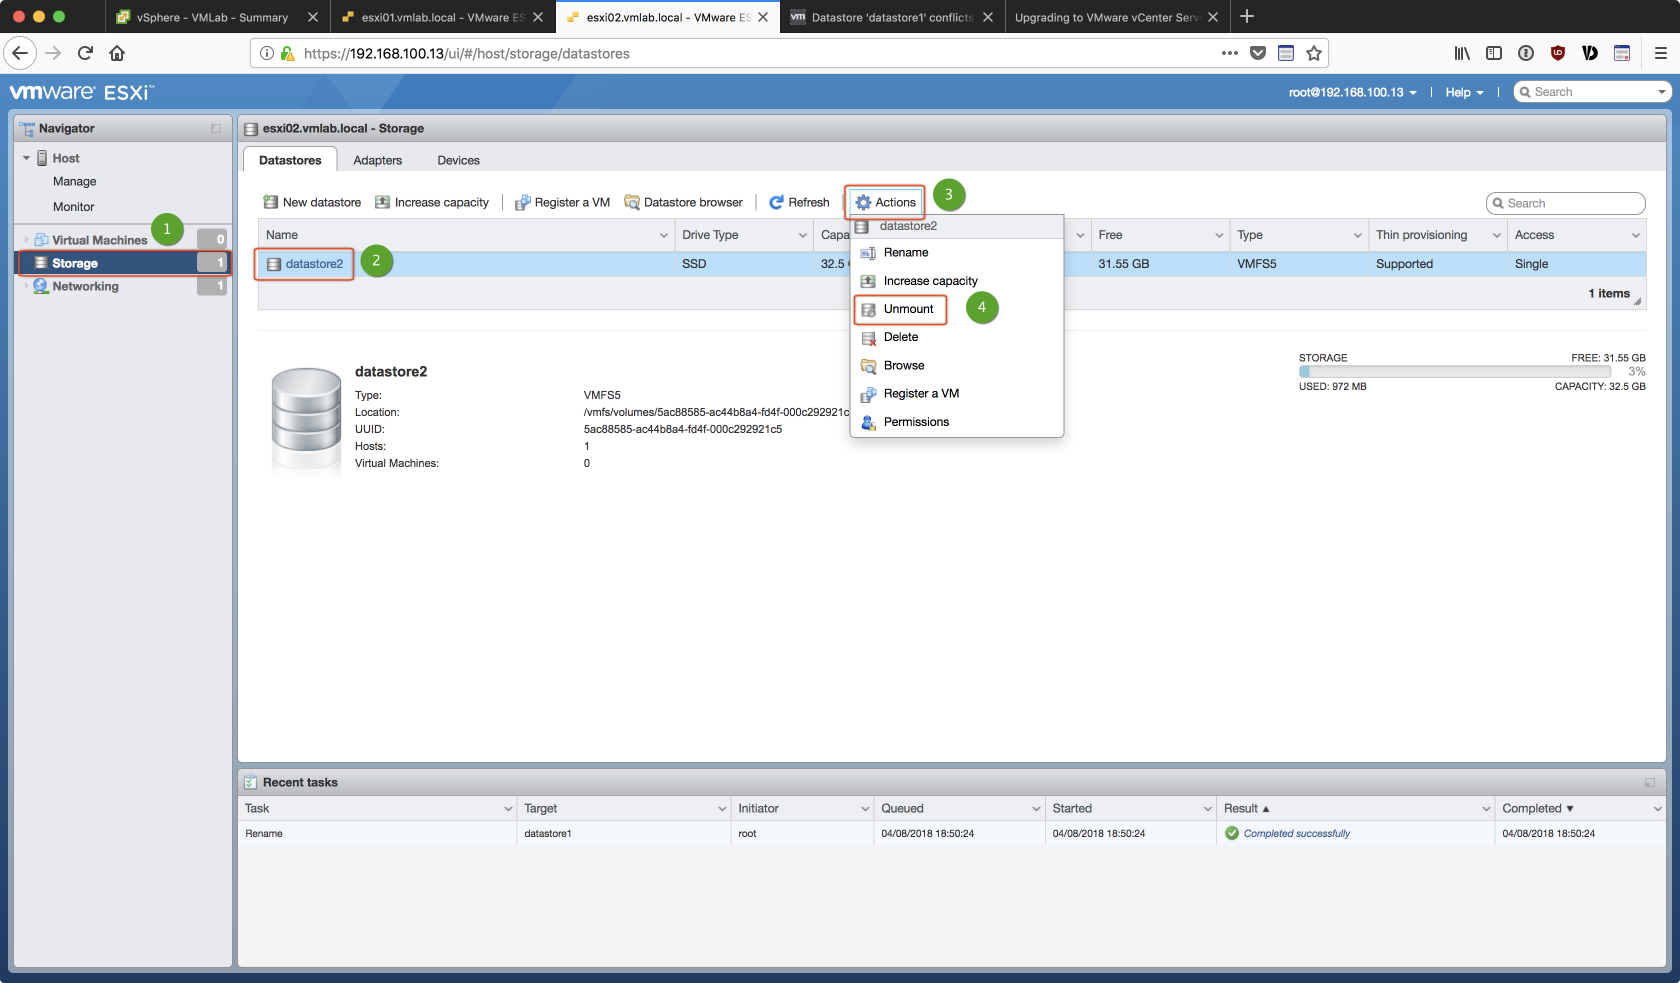Open the datastore2 link in table
Viewport: 1680px width, 983px height.
click(314, 264)
